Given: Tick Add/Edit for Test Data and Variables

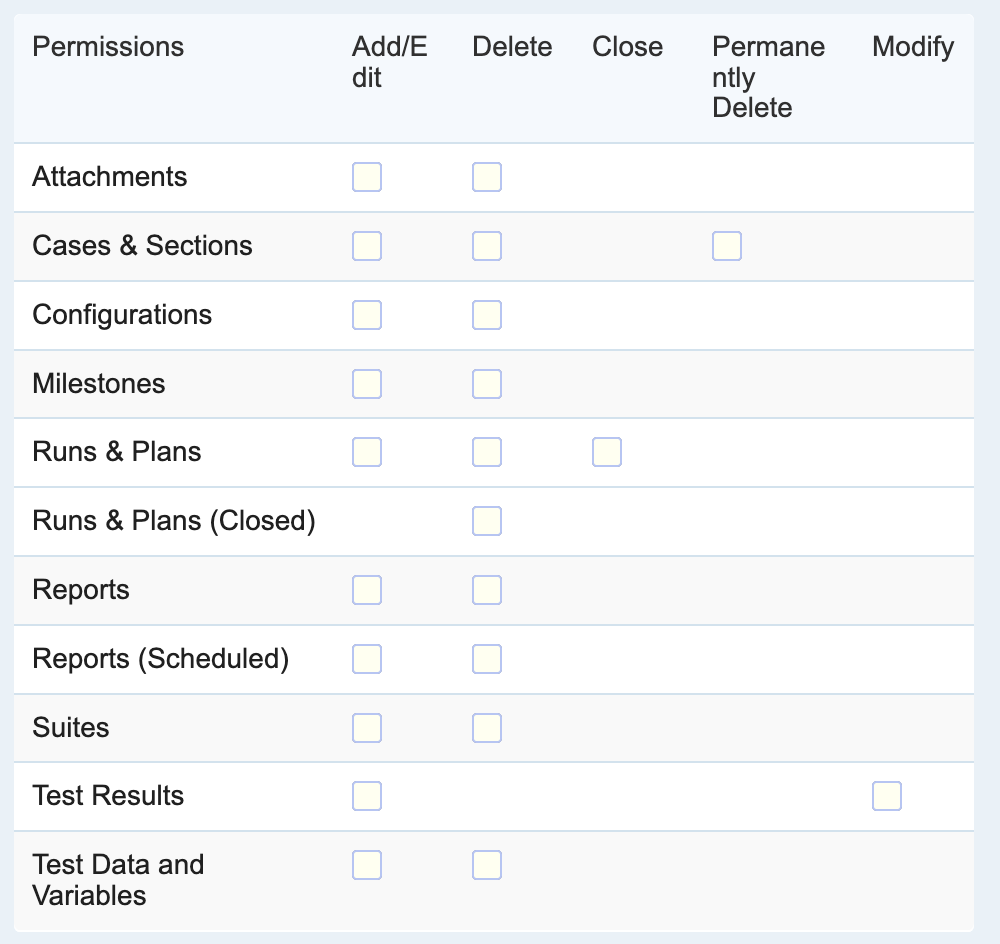Looking at the screenshot, I should click(367, 865).
